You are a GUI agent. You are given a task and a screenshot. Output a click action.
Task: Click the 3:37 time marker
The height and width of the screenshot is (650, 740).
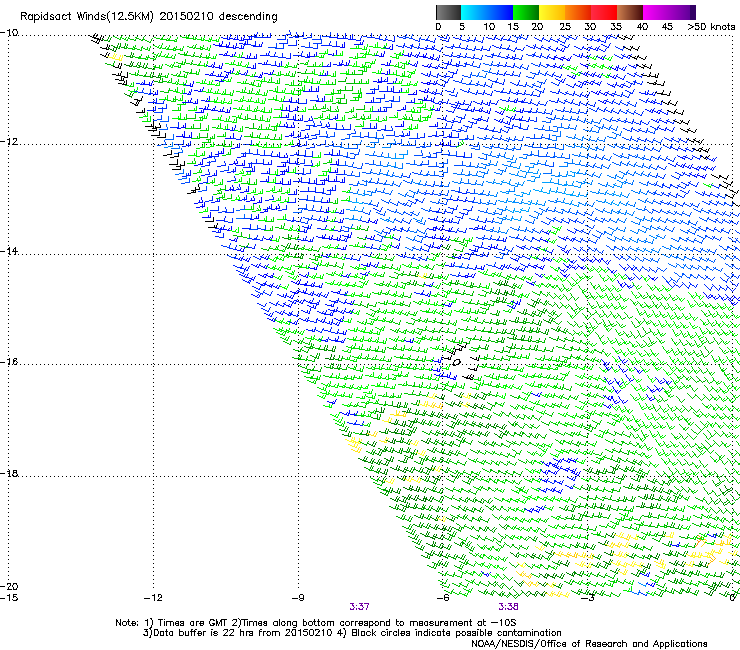(x=359, y=607)
